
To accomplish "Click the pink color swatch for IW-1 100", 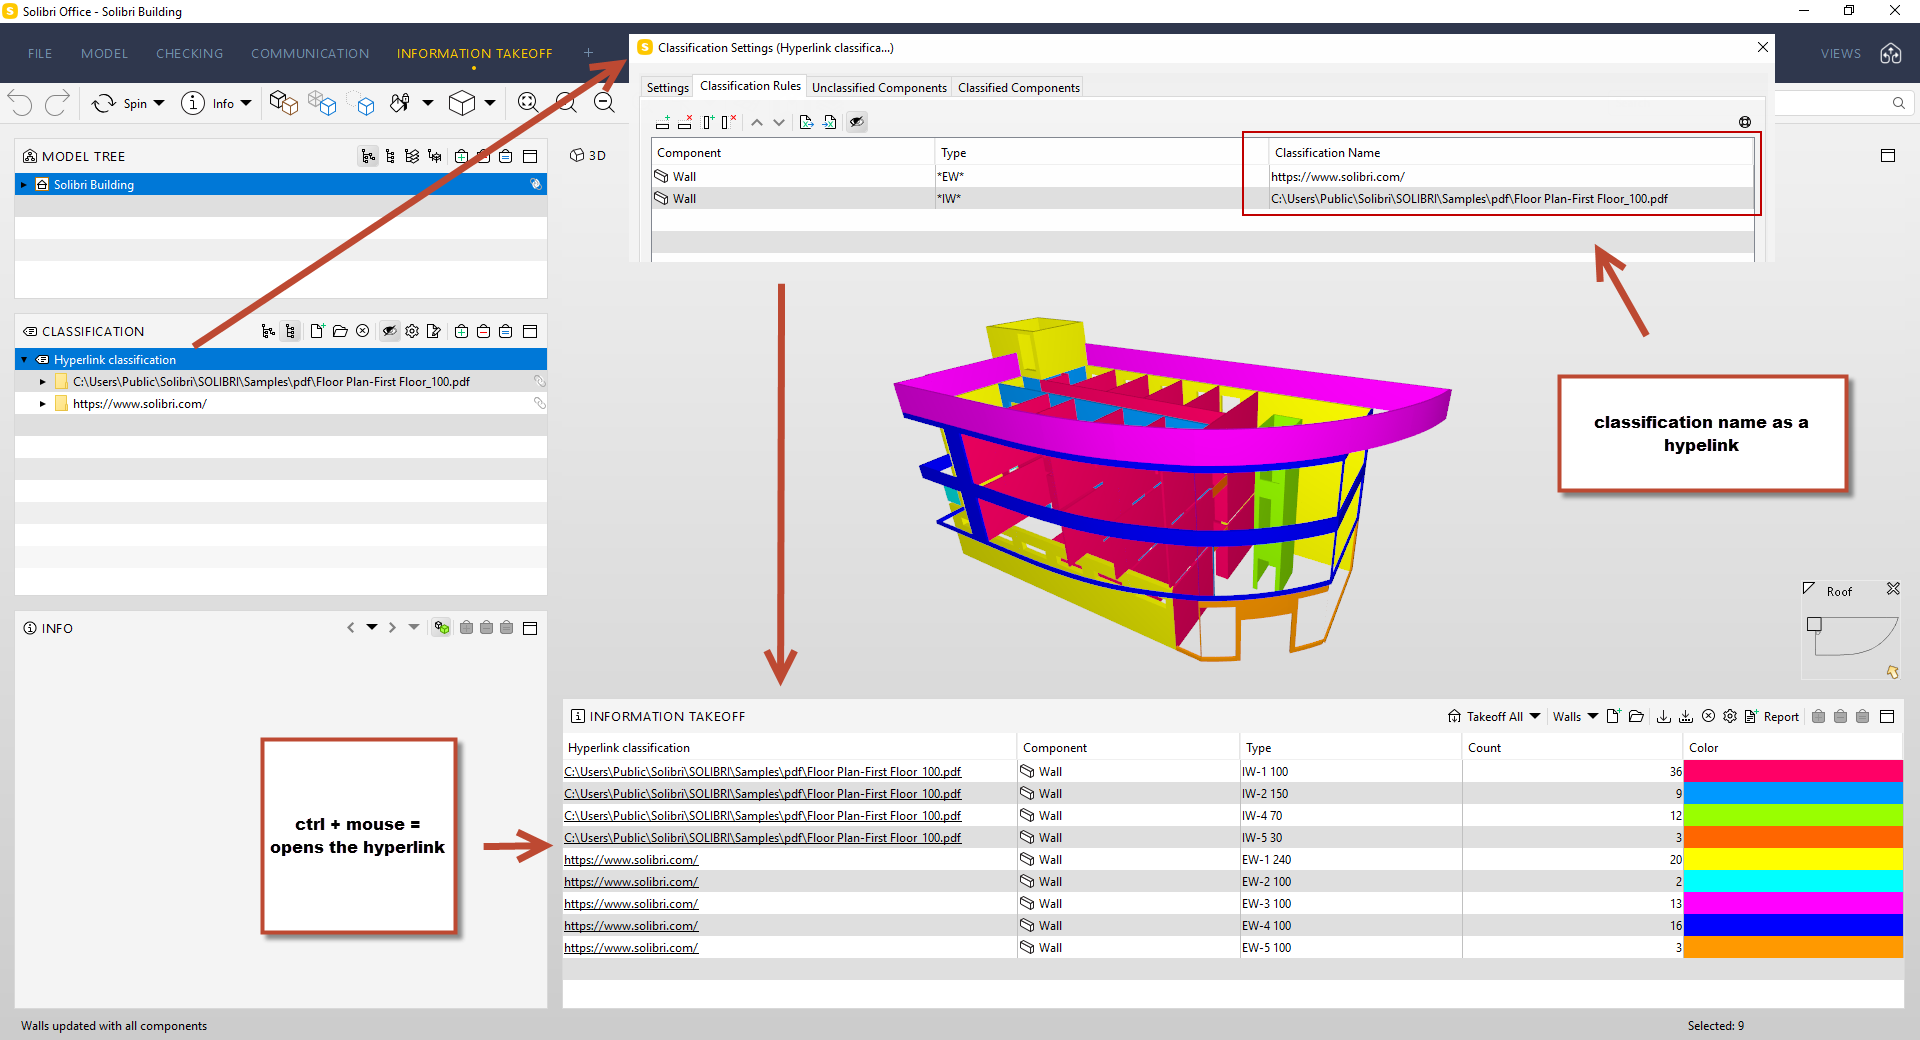I will 1793,771.
